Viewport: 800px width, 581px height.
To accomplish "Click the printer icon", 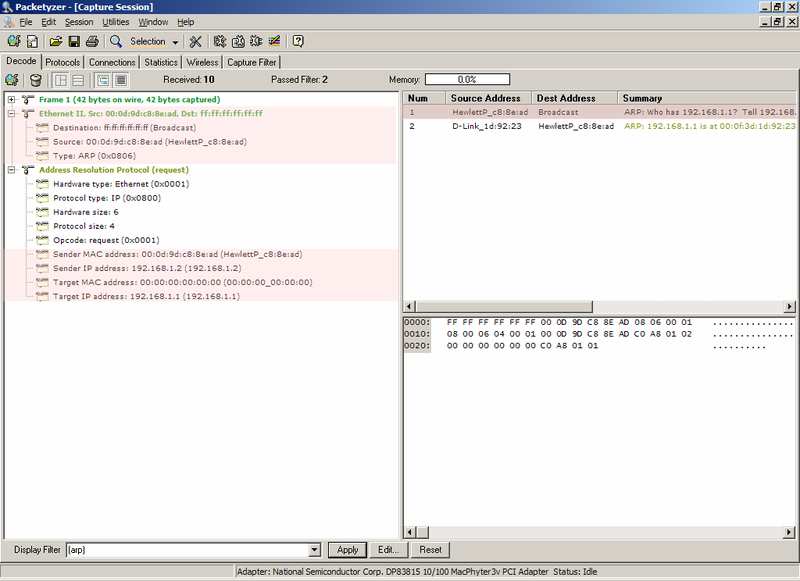I will (x=92, y=41).
